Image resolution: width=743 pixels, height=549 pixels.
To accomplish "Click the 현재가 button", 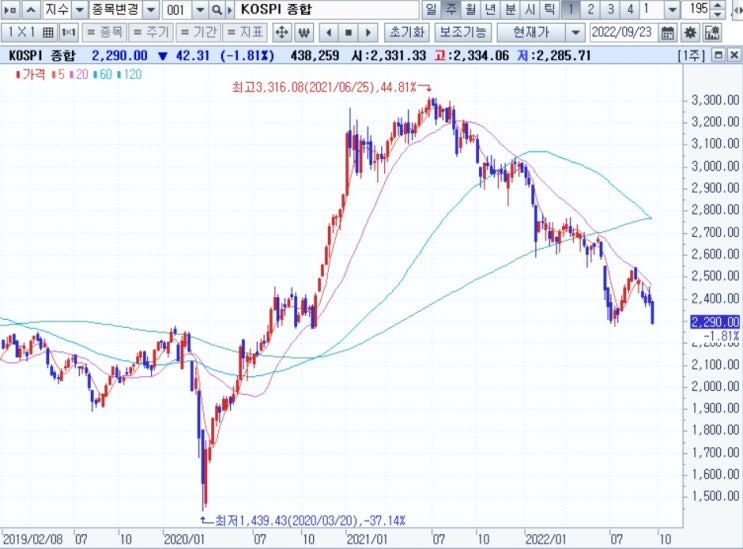I will tap(531, 32).
